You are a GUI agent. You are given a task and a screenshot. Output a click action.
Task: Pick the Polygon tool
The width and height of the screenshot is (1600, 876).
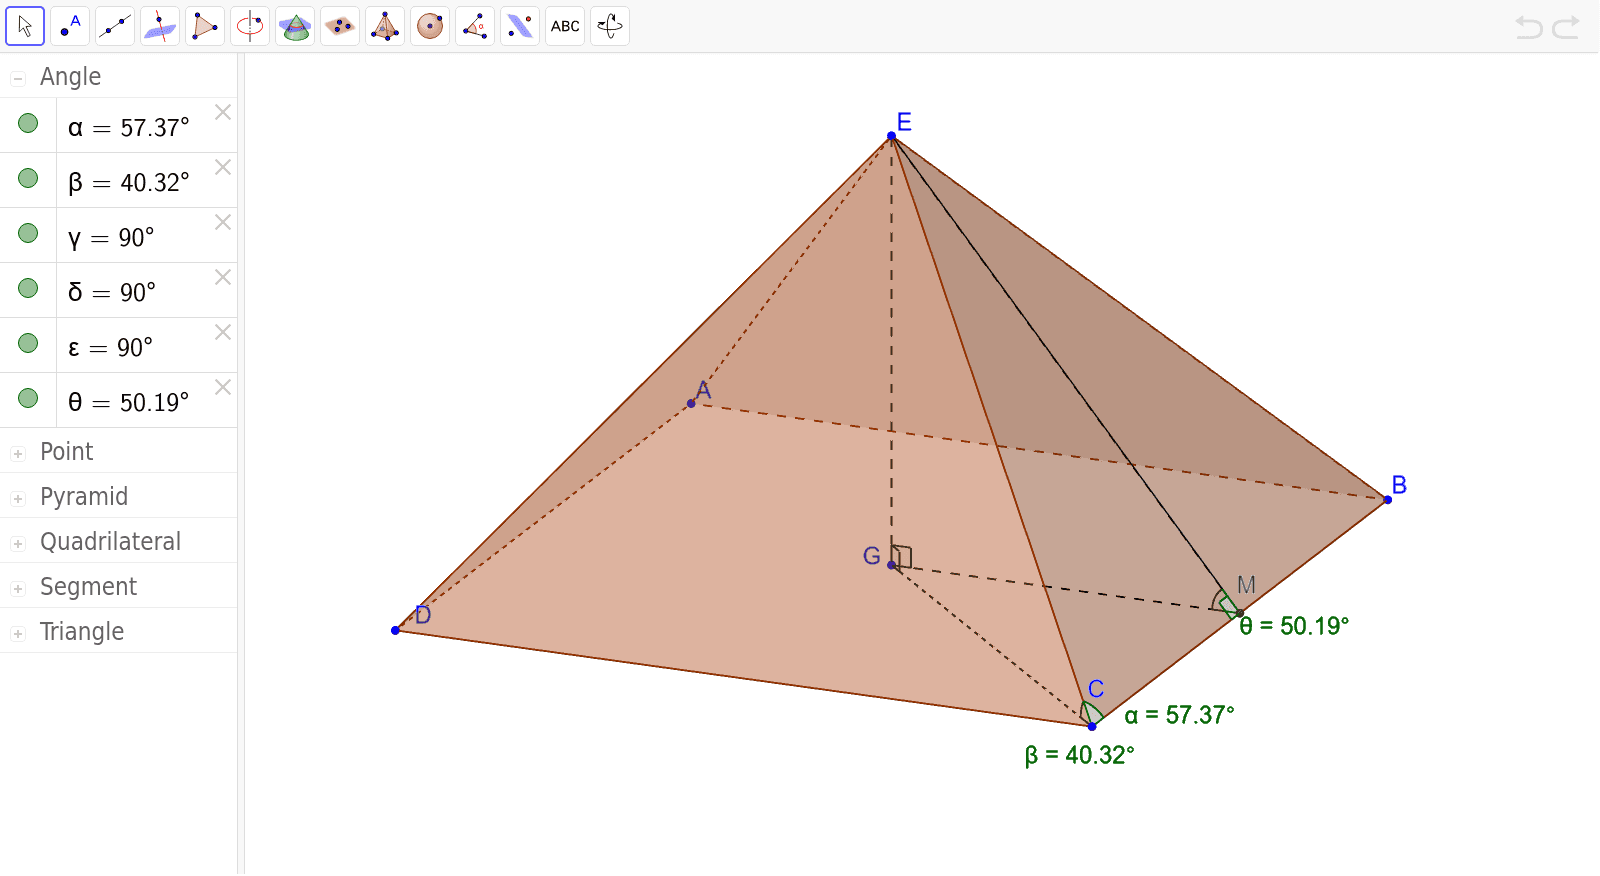[x=205, y=26]
